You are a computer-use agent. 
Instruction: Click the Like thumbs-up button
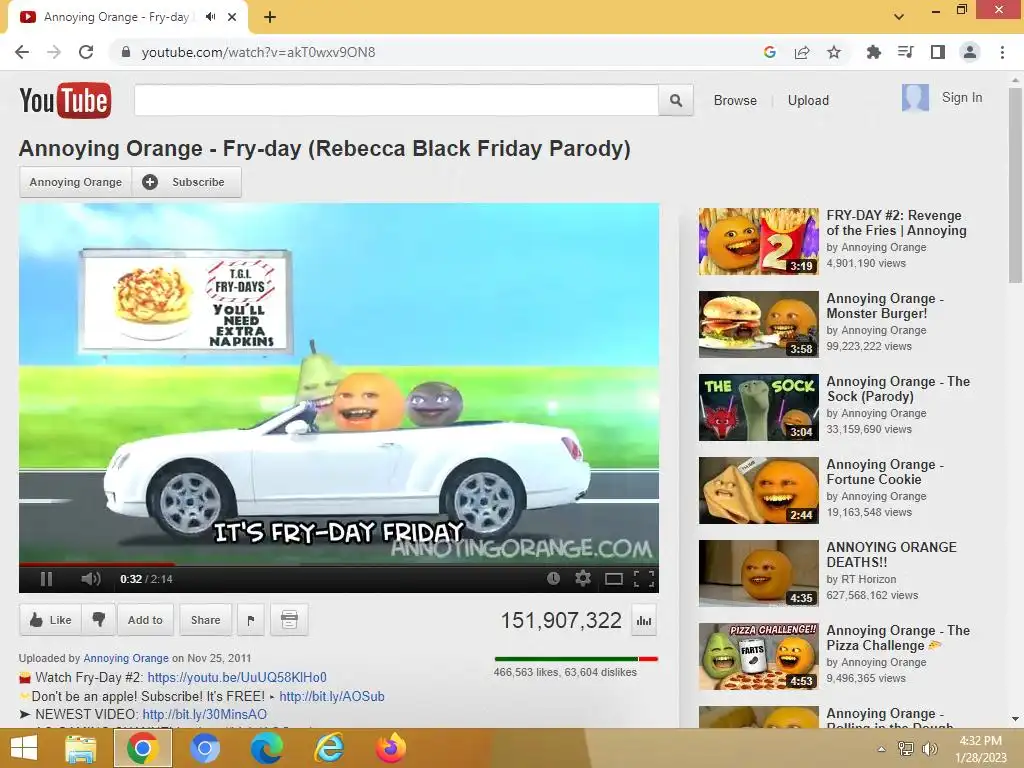coord(50,620)
